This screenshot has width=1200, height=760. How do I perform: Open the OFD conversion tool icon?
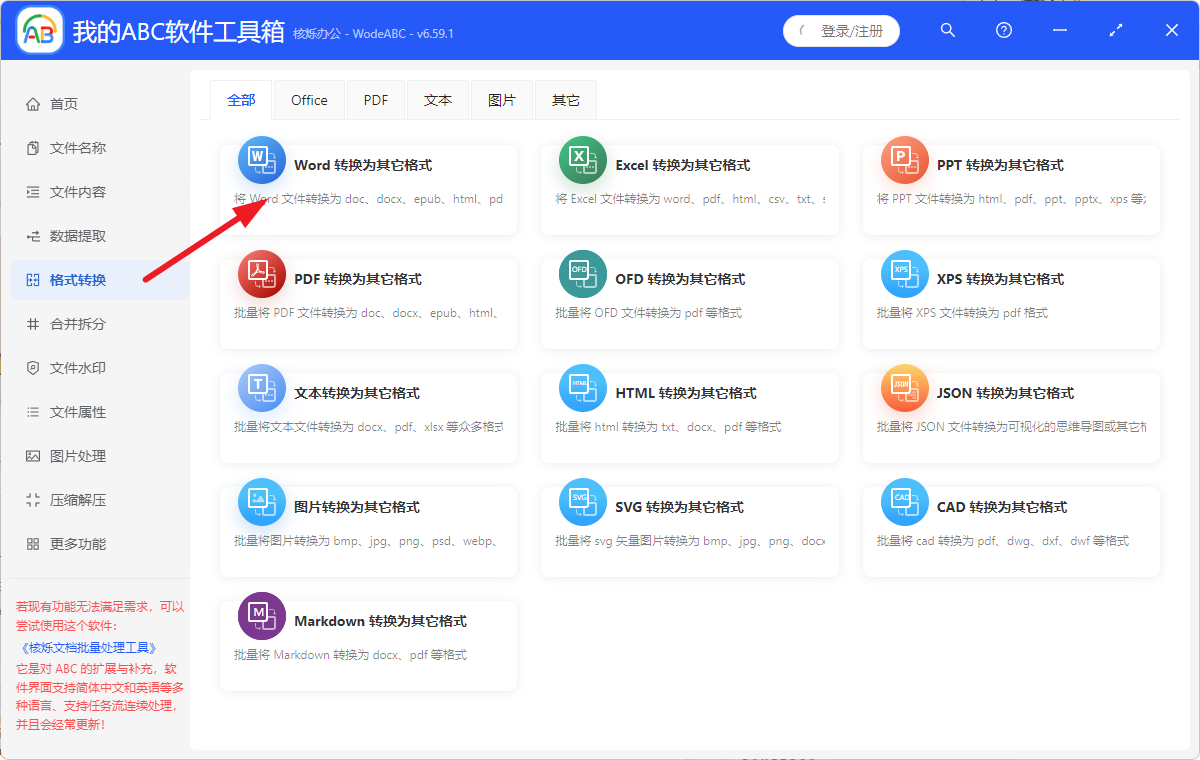583,274
